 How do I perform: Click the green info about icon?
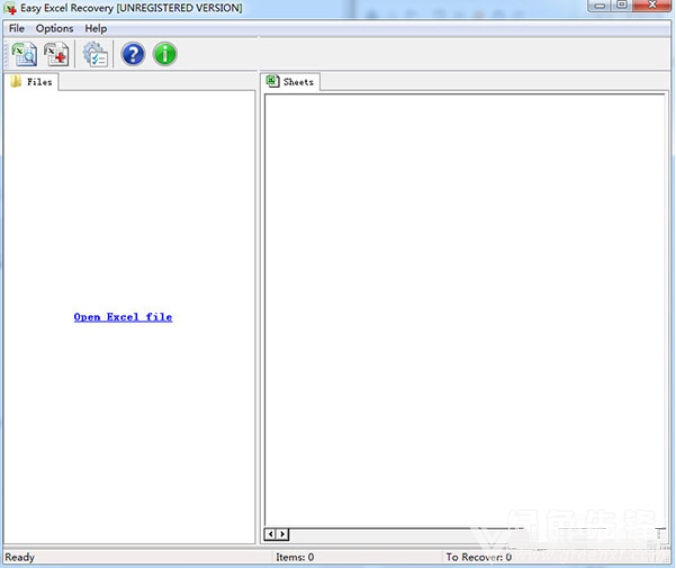165,54
